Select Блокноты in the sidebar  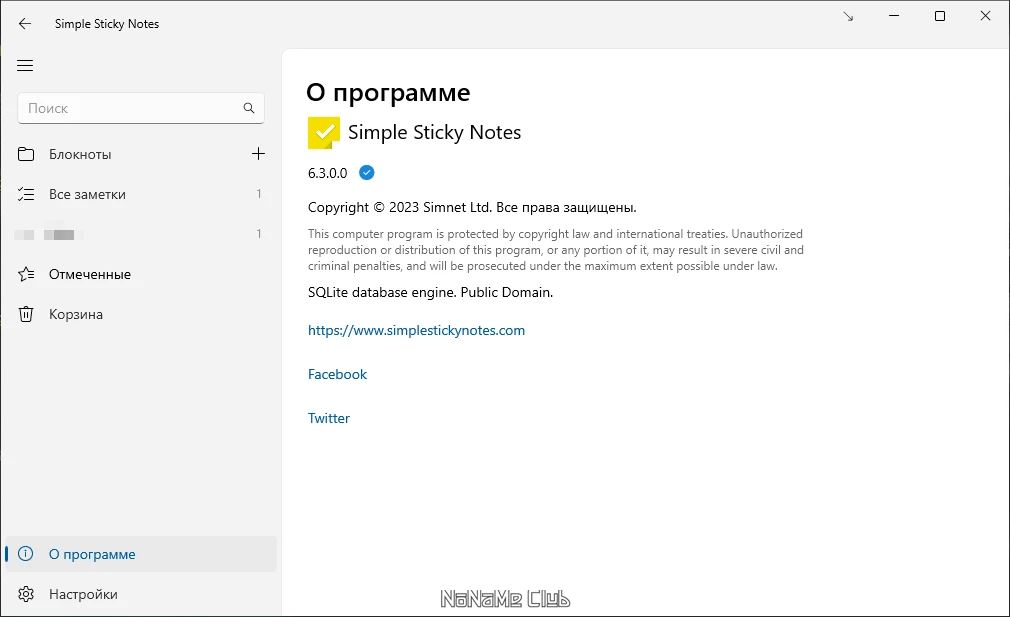click(80, 155)
